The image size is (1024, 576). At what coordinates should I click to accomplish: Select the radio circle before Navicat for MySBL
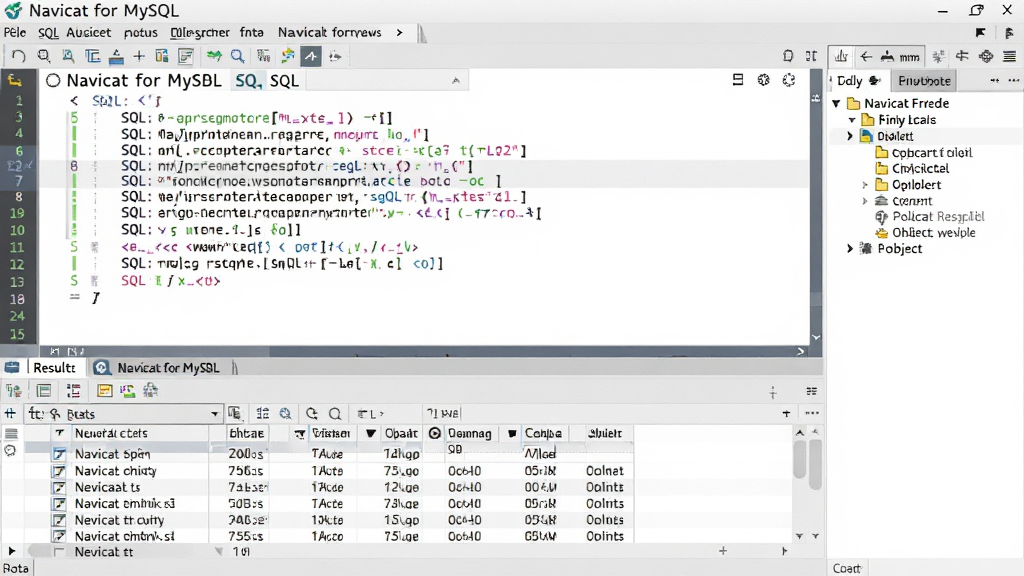(53, 80)
